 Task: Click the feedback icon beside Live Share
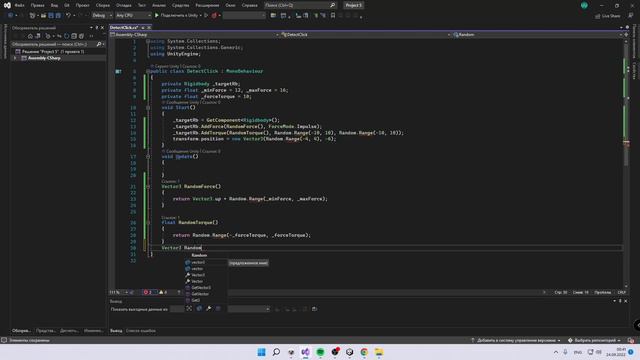(x=631, y=16)
